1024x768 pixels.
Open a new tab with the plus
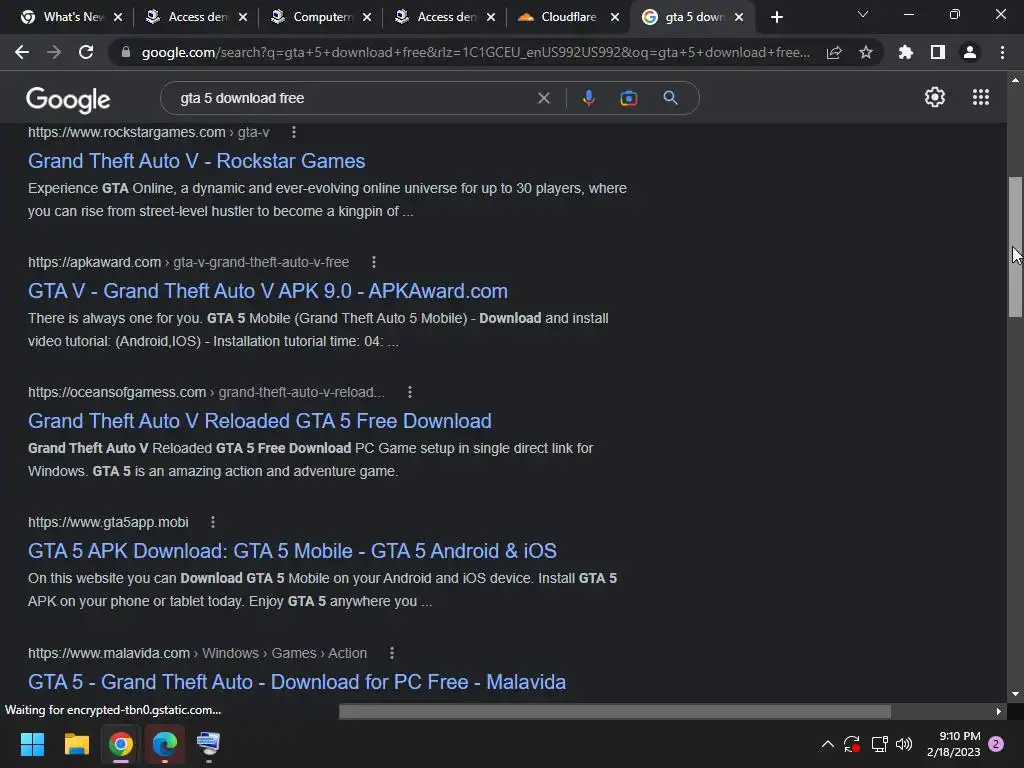(x=776, y=17)
